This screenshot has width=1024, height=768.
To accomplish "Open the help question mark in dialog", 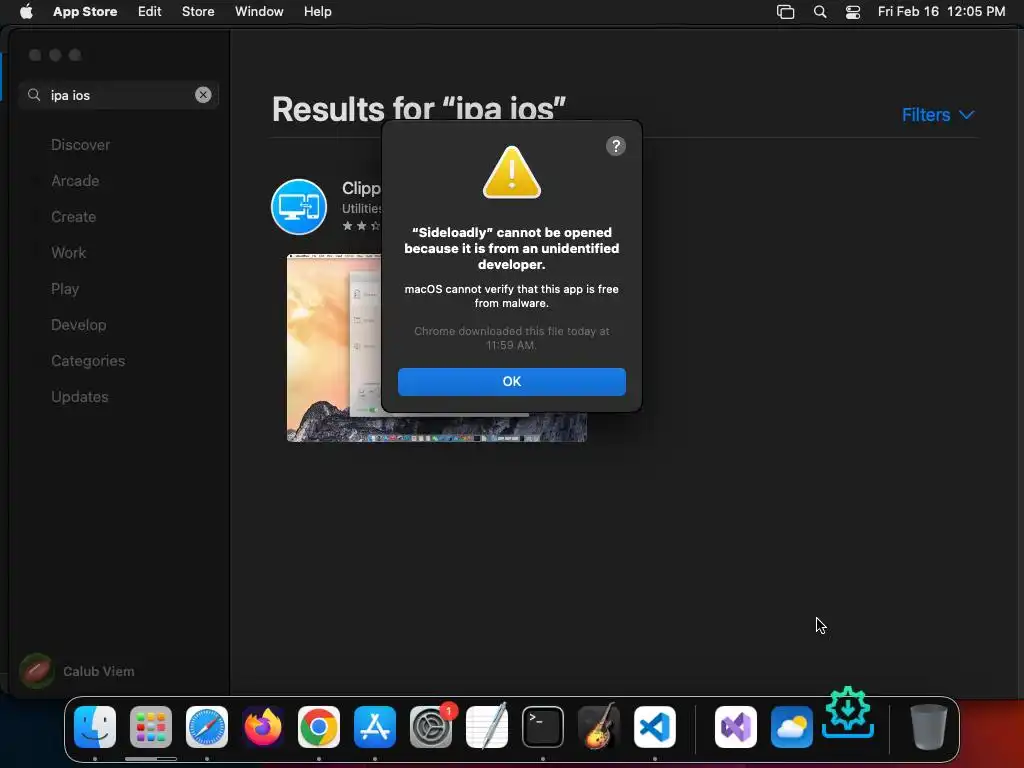I will (615, 146).
